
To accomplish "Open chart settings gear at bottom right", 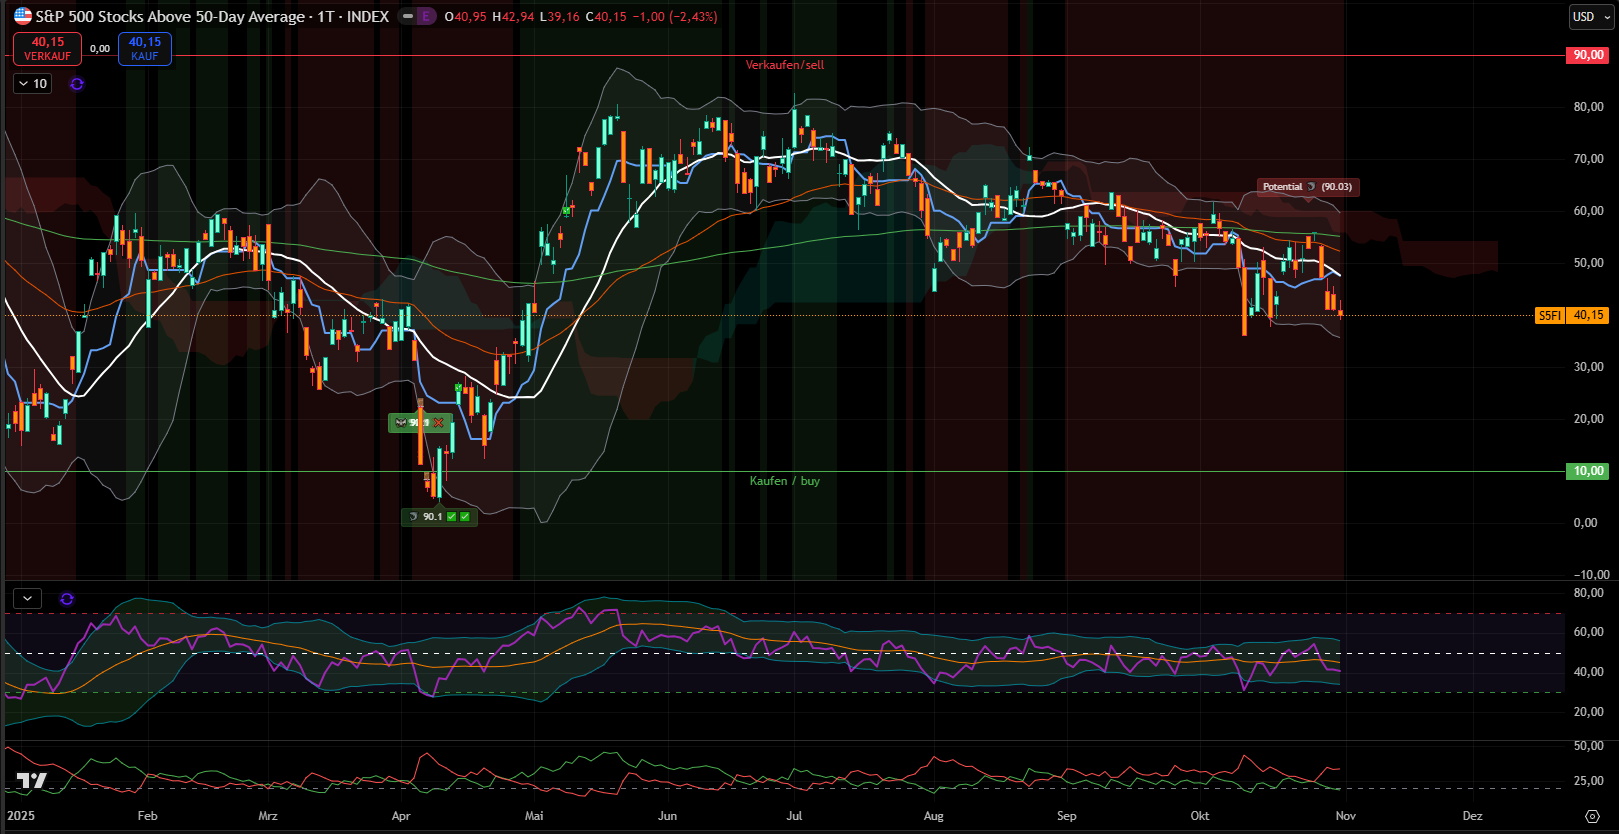I will (1592, 816).
